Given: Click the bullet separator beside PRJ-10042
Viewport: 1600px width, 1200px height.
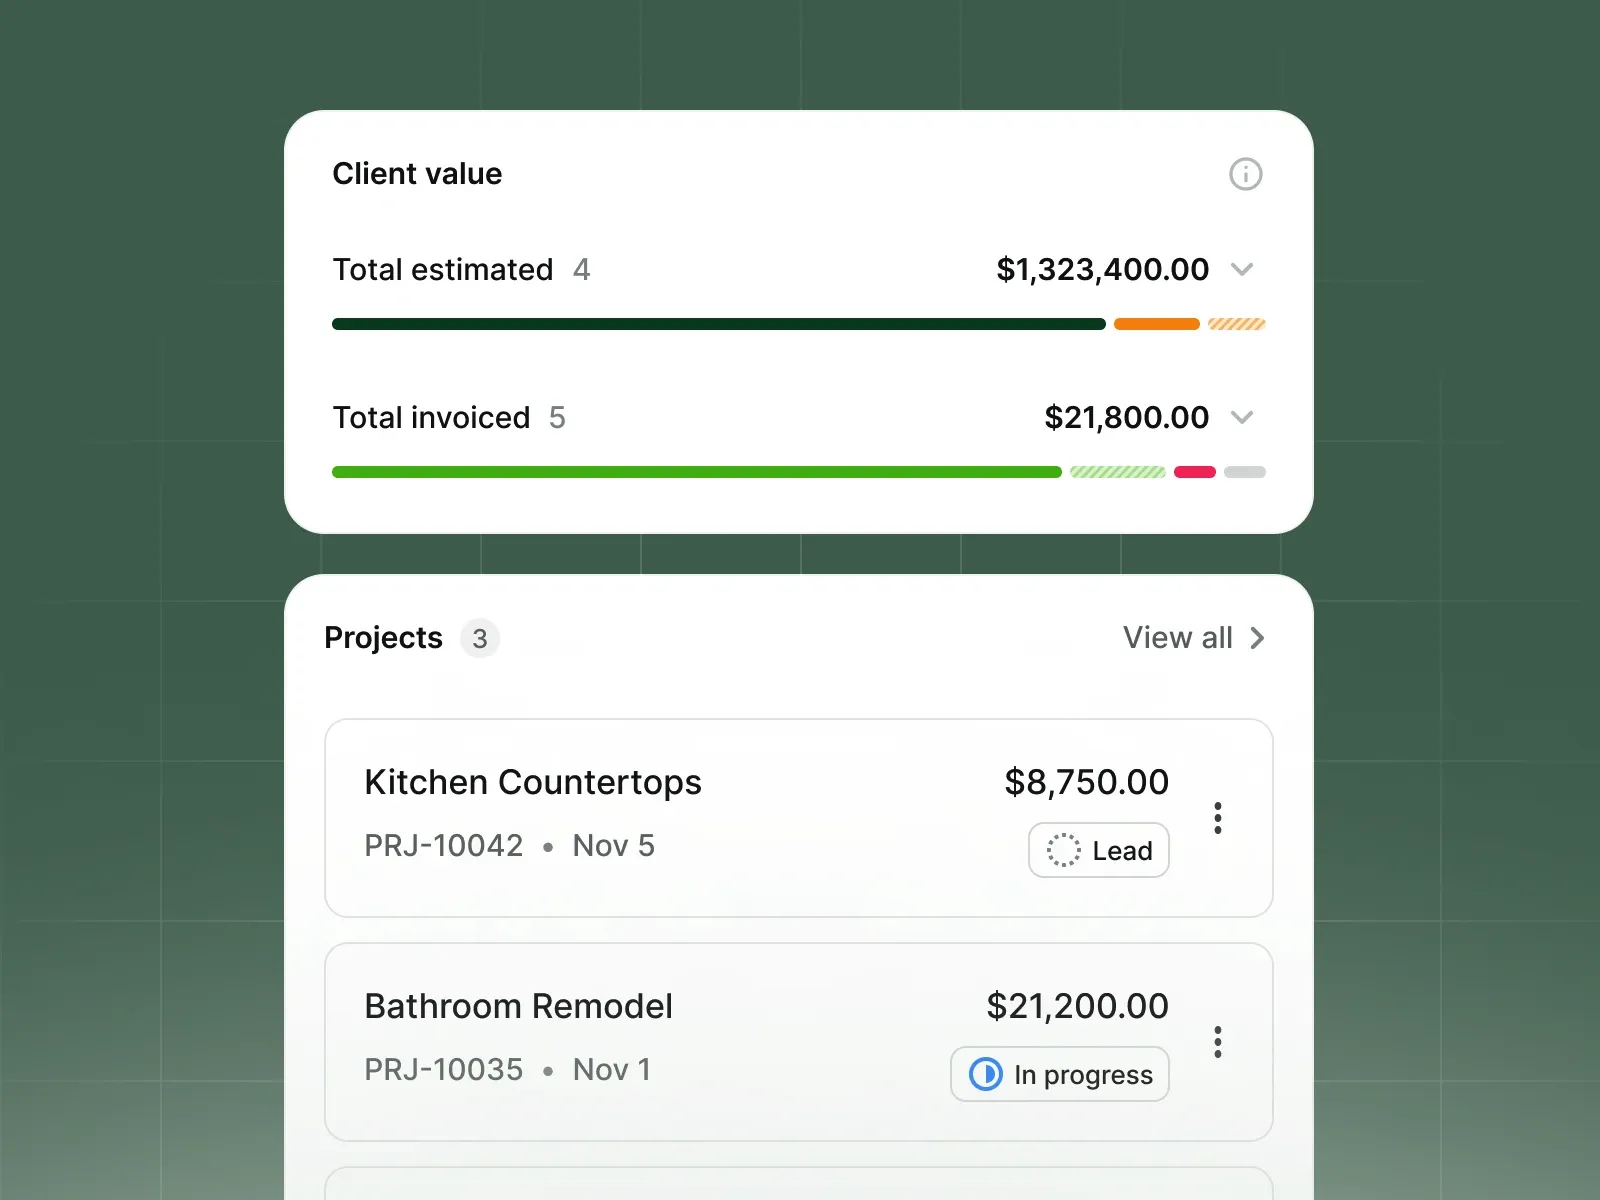Looking at the screenshot, I should point(549,846).
